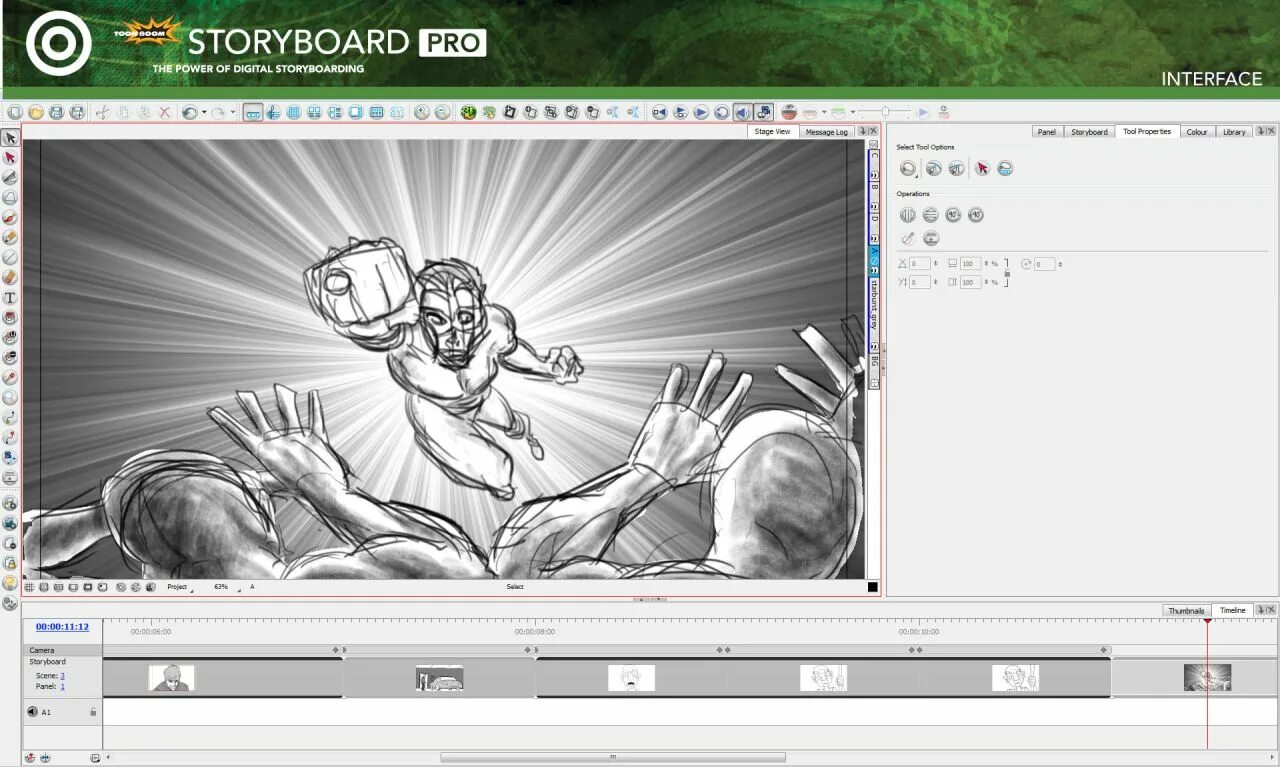Select the Brush tool in left toolbar
Viewport: 1280px width, 767px height.
pyautogui.click(x=10, y=218)
